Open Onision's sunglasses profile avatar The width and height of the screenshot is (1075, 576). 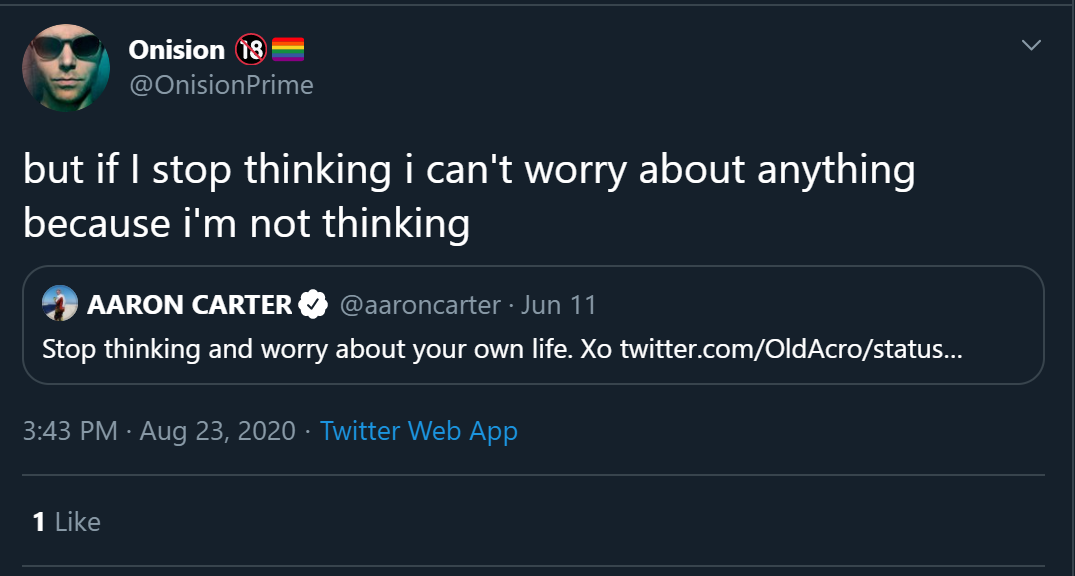click(x=66, y=67)
